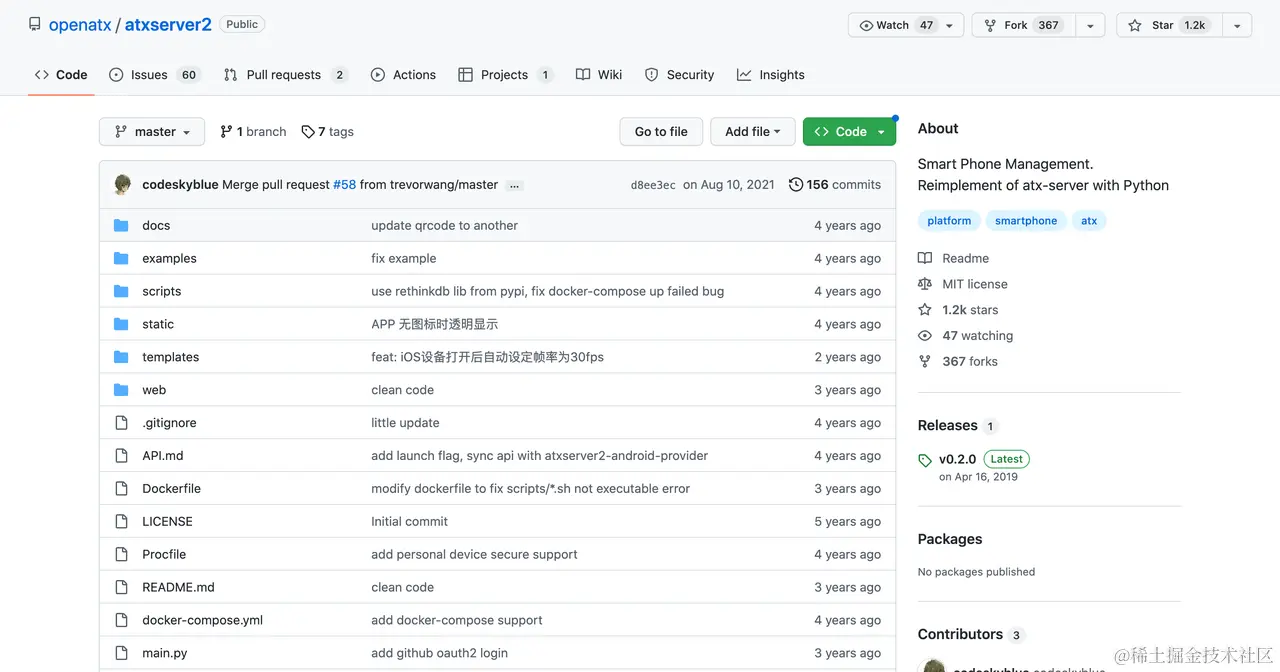The image size is (1280, 672).
Task: Open the Watch notifications dropdown
Action: 906,25
